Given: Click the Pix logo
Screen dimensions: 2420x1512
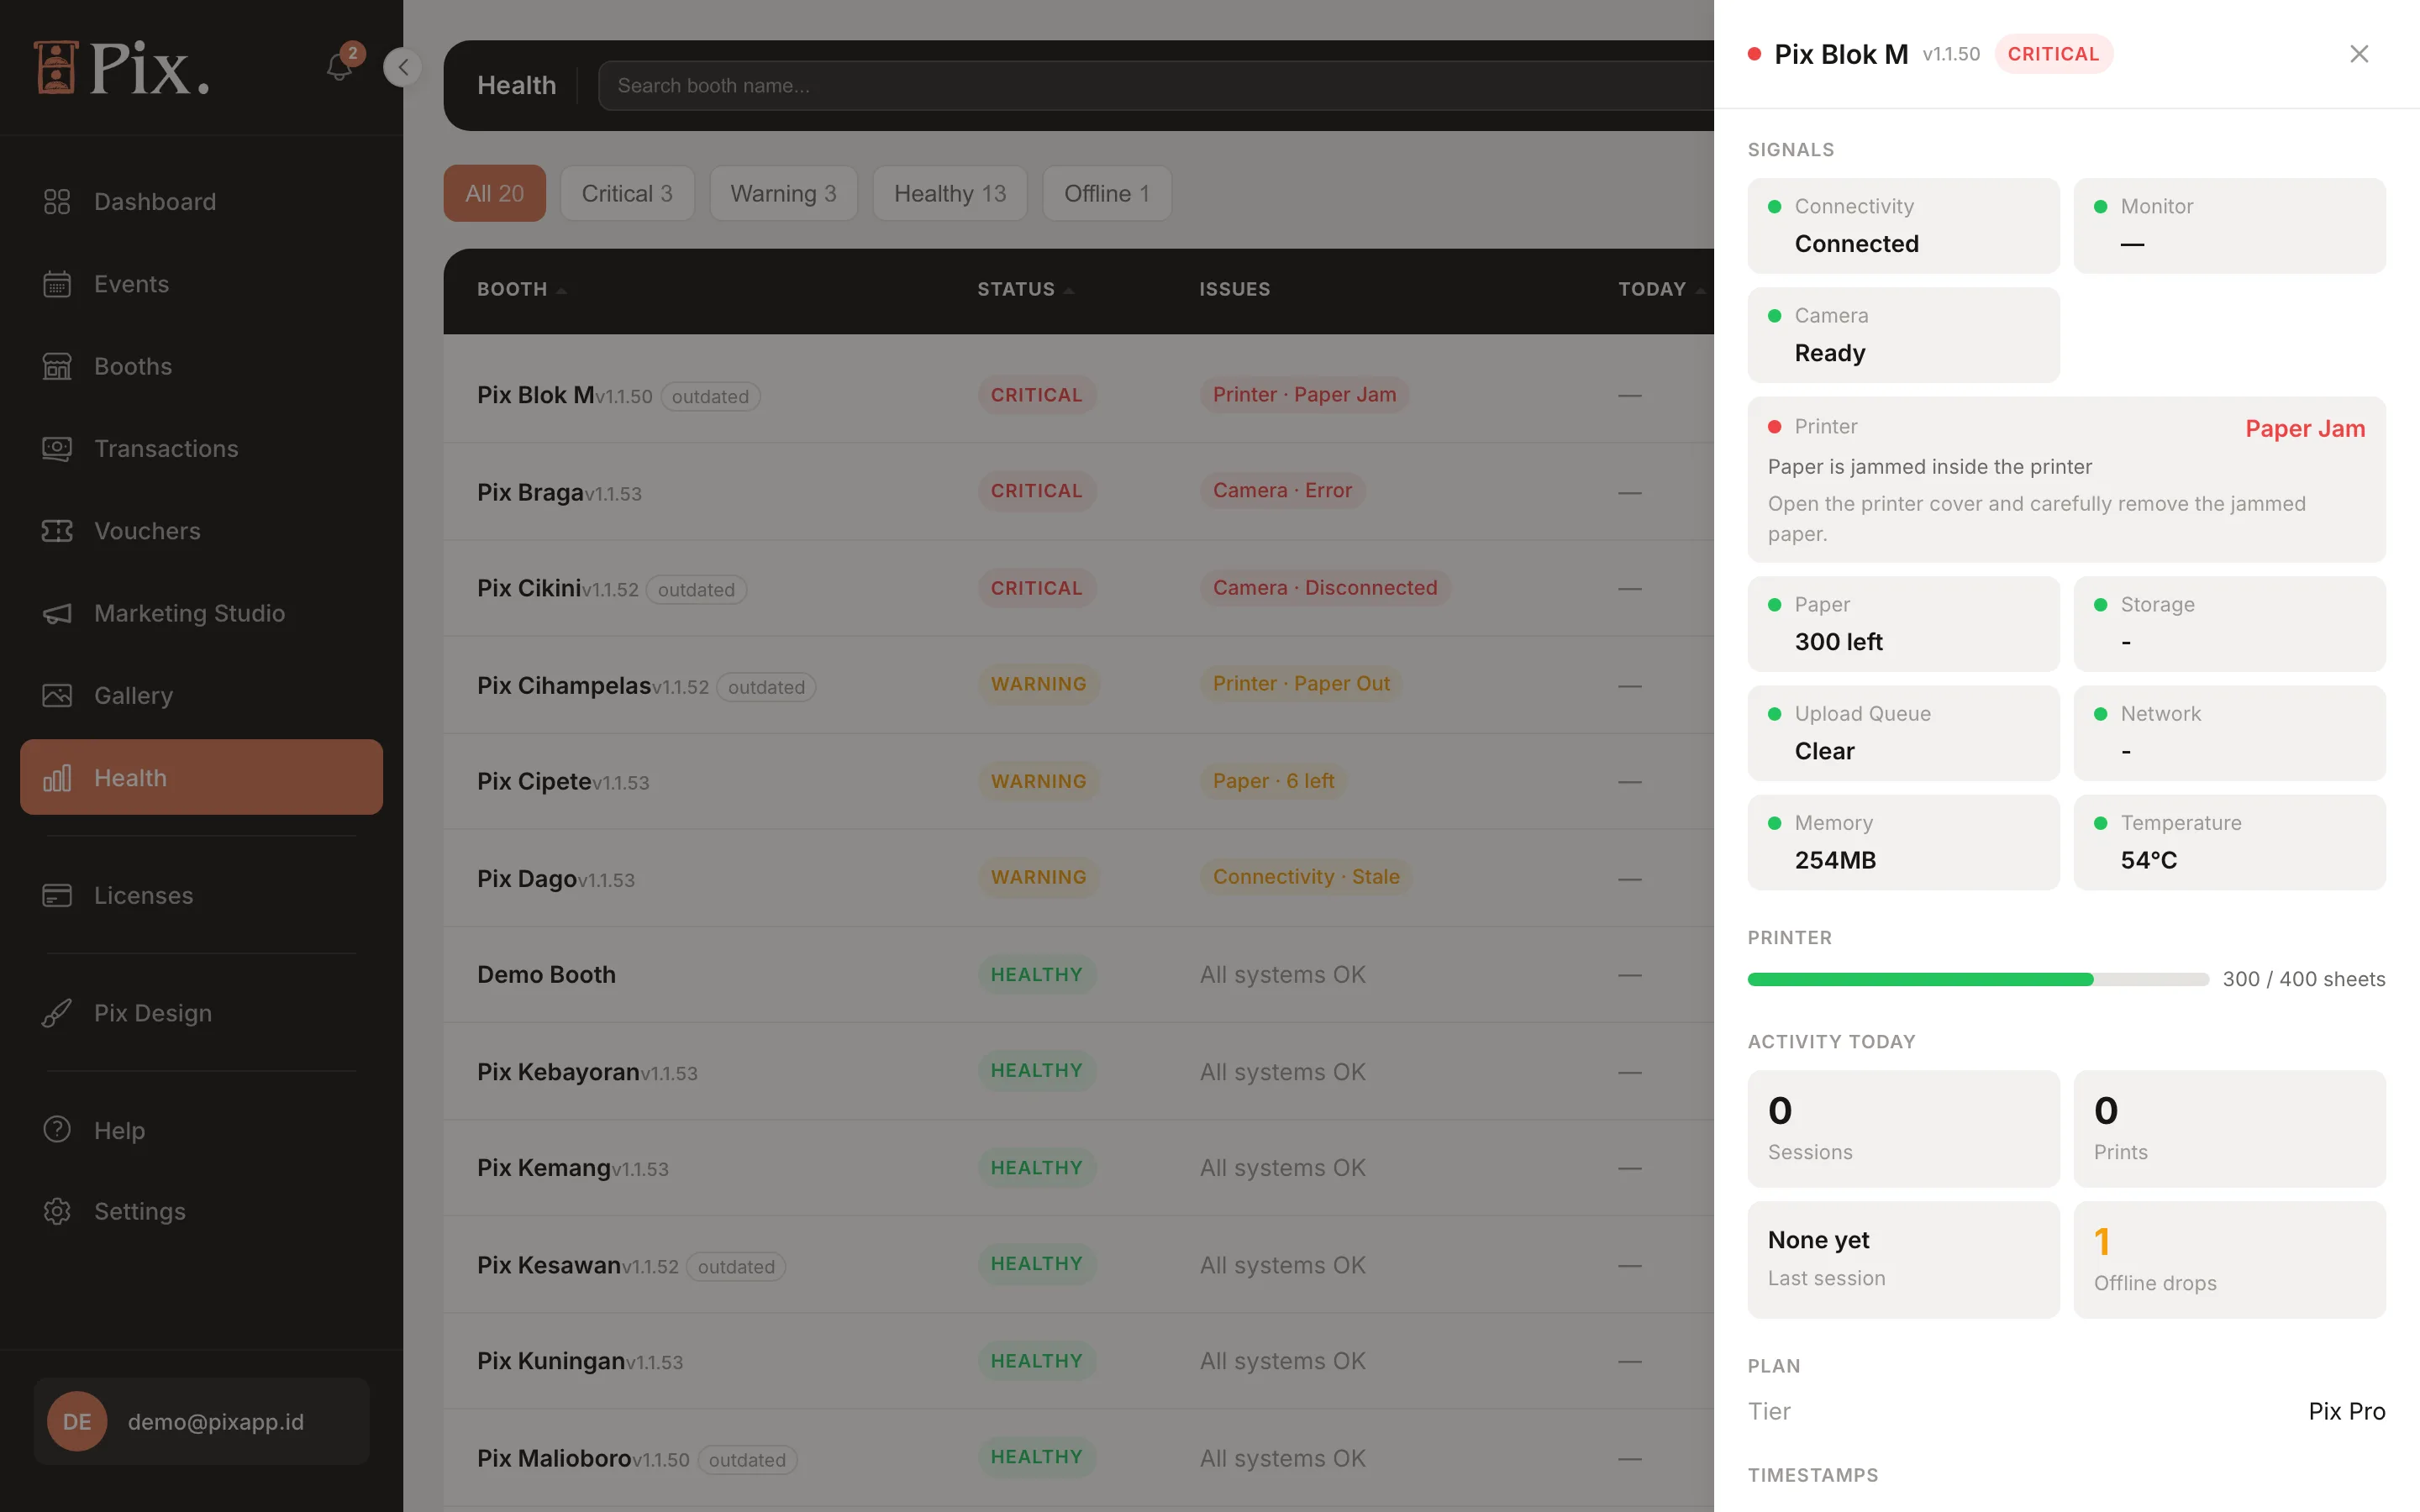Looking at the screenshot, I should (121, 68).
